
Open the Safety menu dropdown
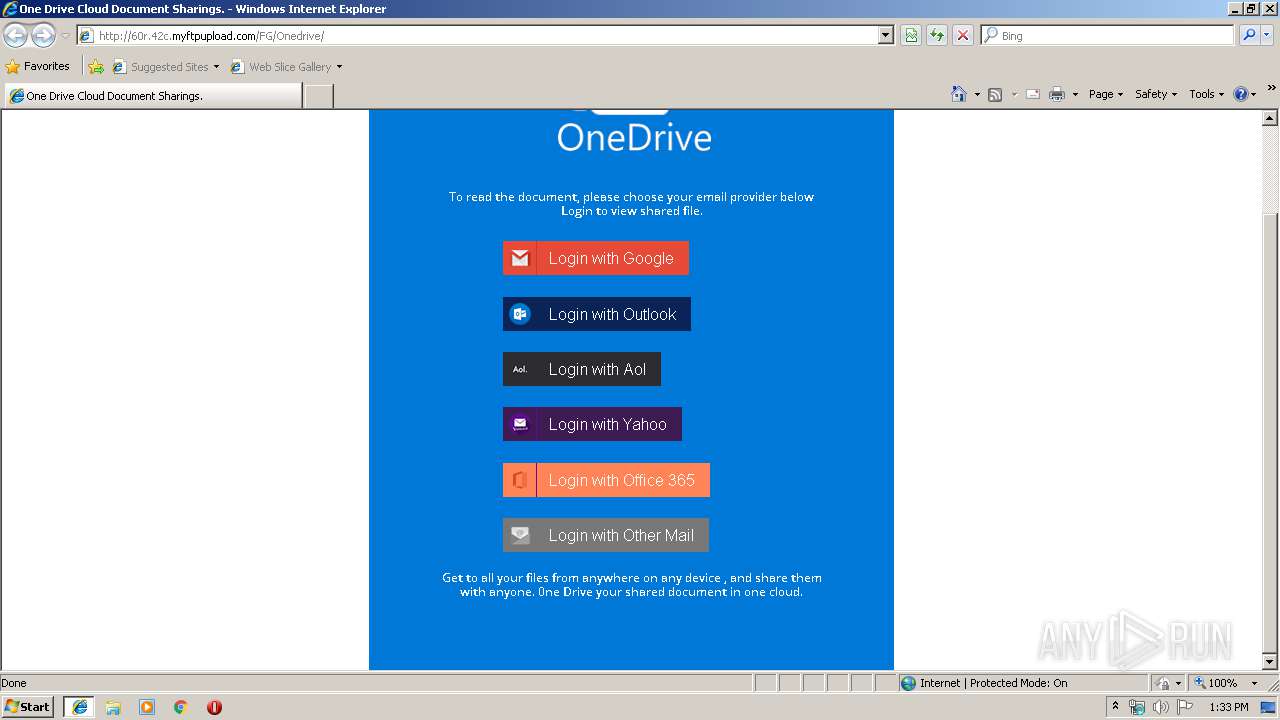pos(1155,94)
